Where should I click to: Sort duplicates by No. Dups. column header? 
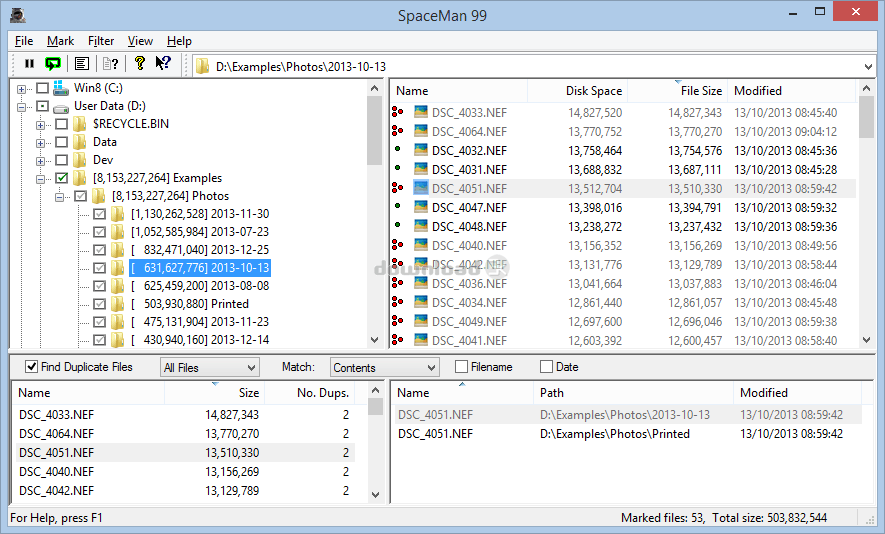[322, 393]
